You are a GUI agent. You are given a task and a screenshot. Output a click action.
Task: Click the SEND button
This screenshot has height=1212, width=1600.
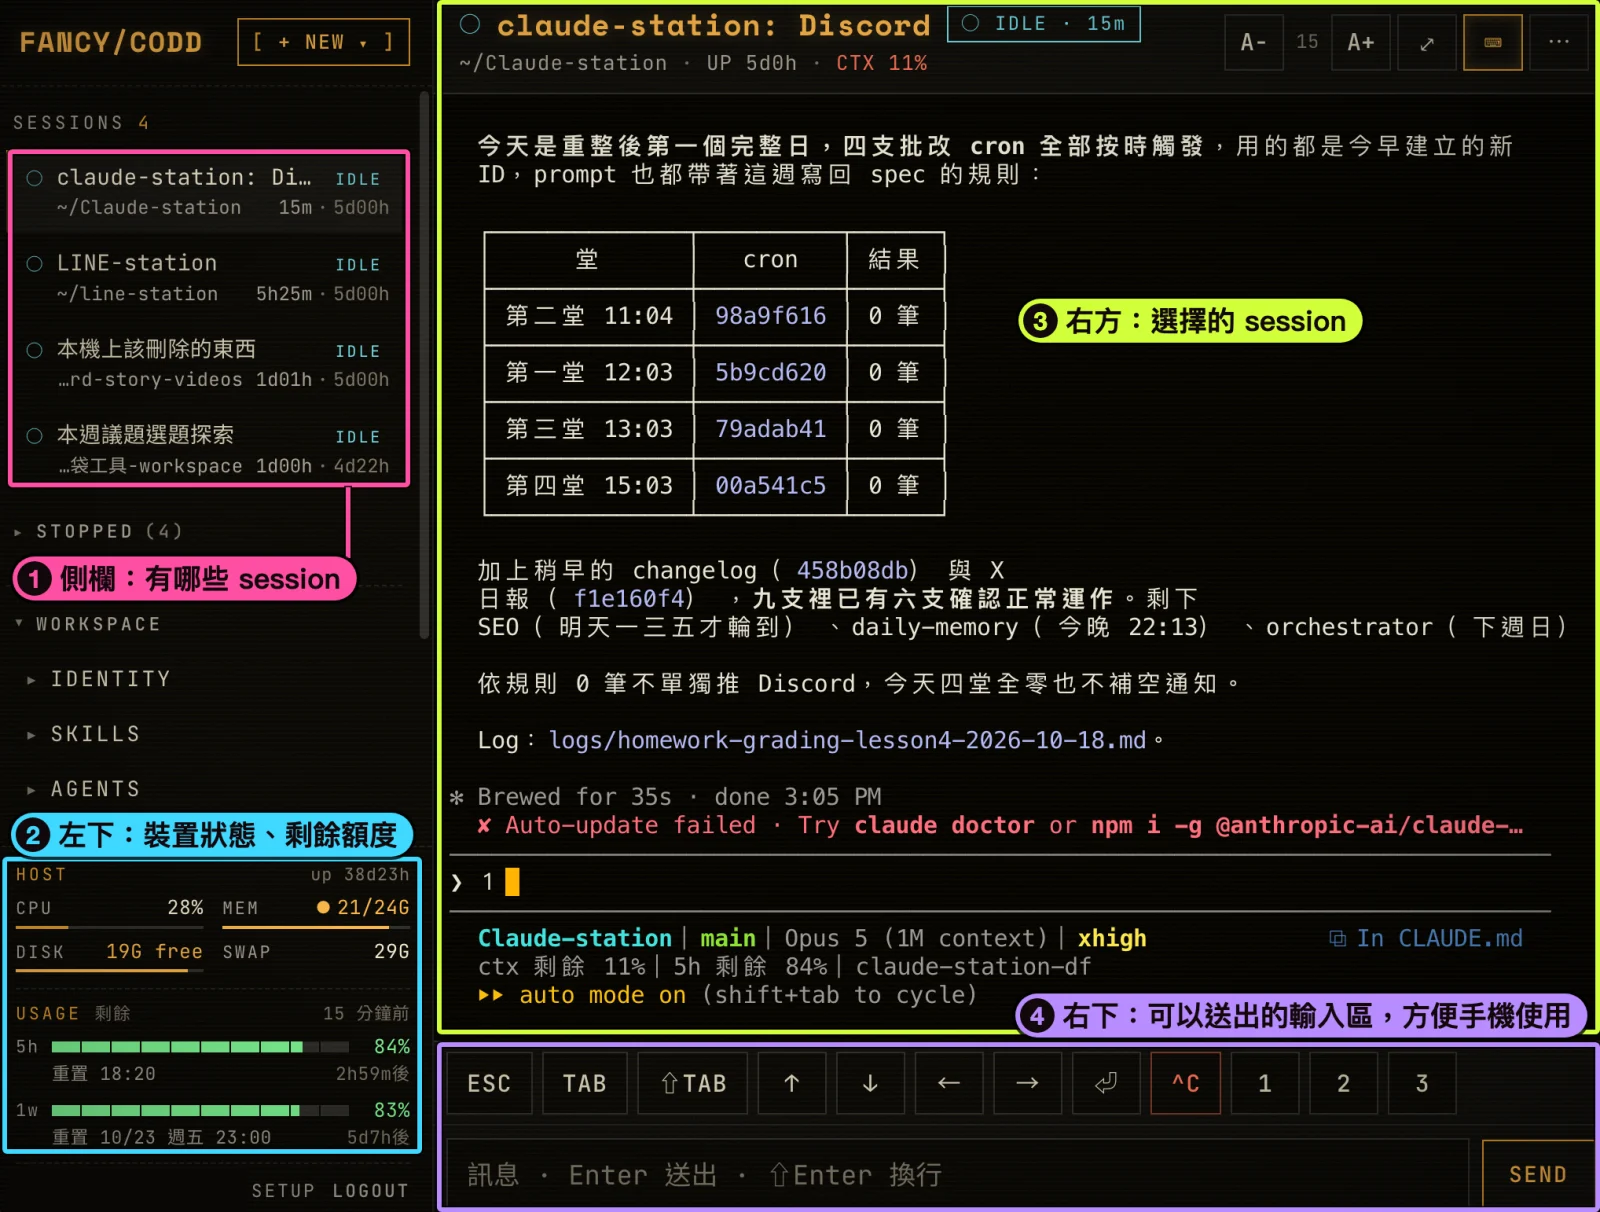click(1538, 1174)
